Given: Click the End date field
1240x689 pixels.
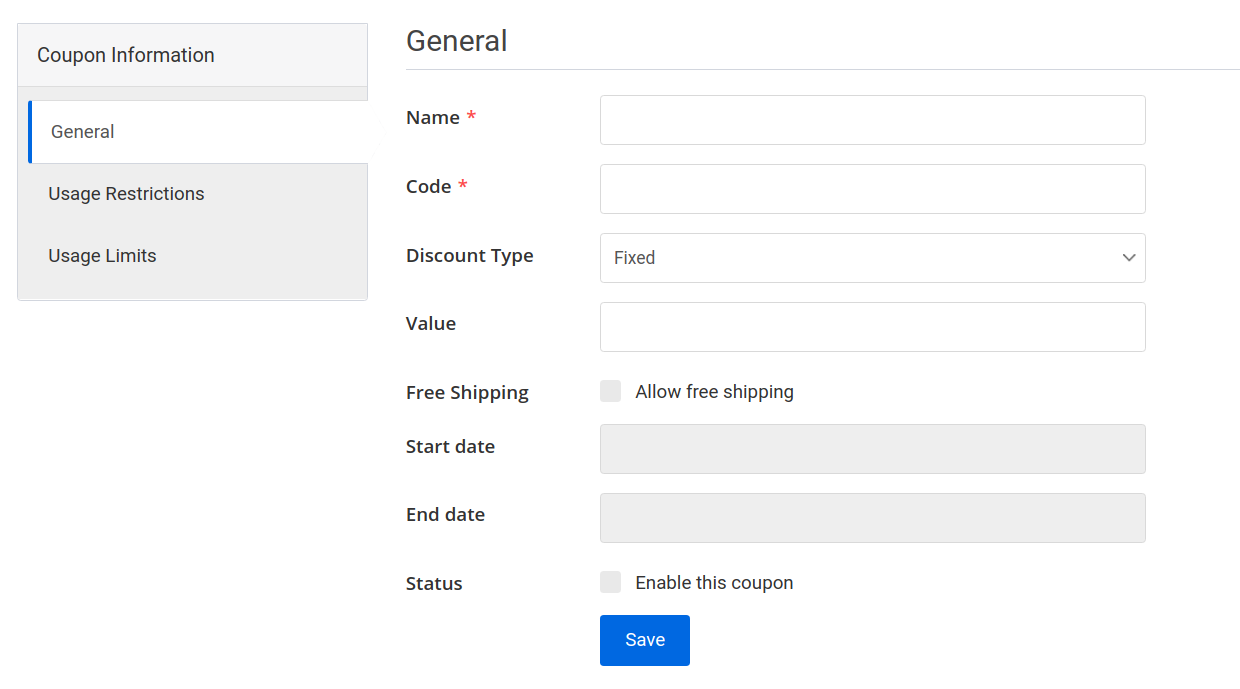Looking at the screenshot, I should pos(870,518).
